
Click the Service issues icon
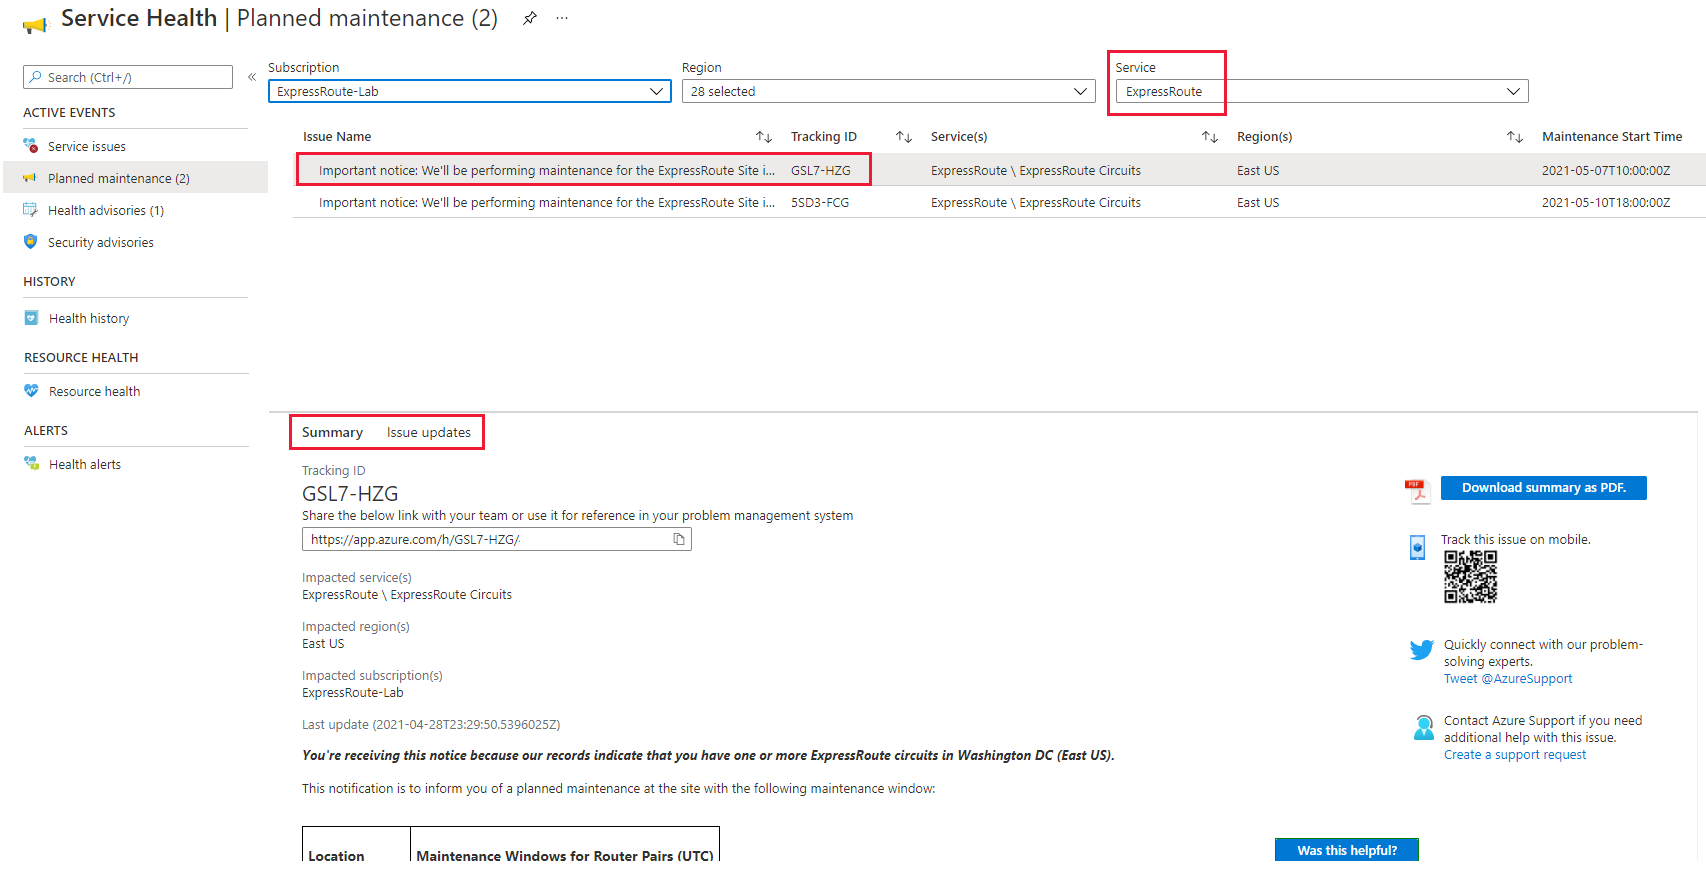(31, 146)
